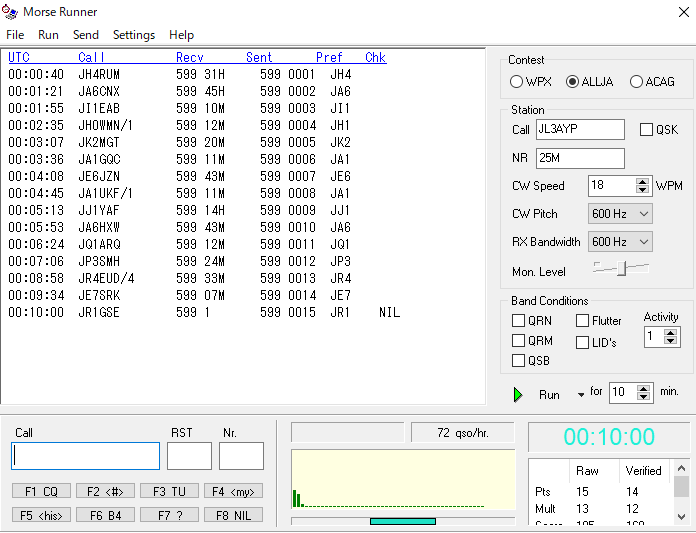This screenshot has height=533, width=696.
Task: Click the station NR field 25M
Action: click(x=580, y=158)
